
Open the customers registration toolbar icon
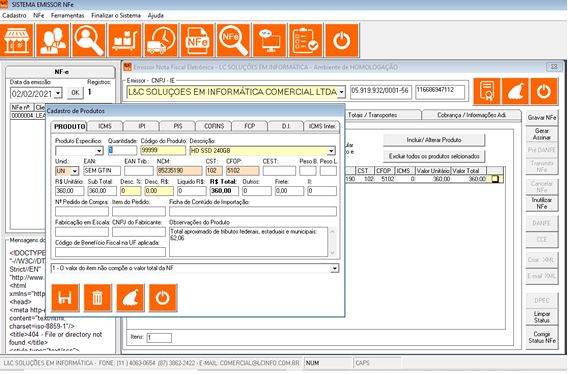click(x=53, y=41)
